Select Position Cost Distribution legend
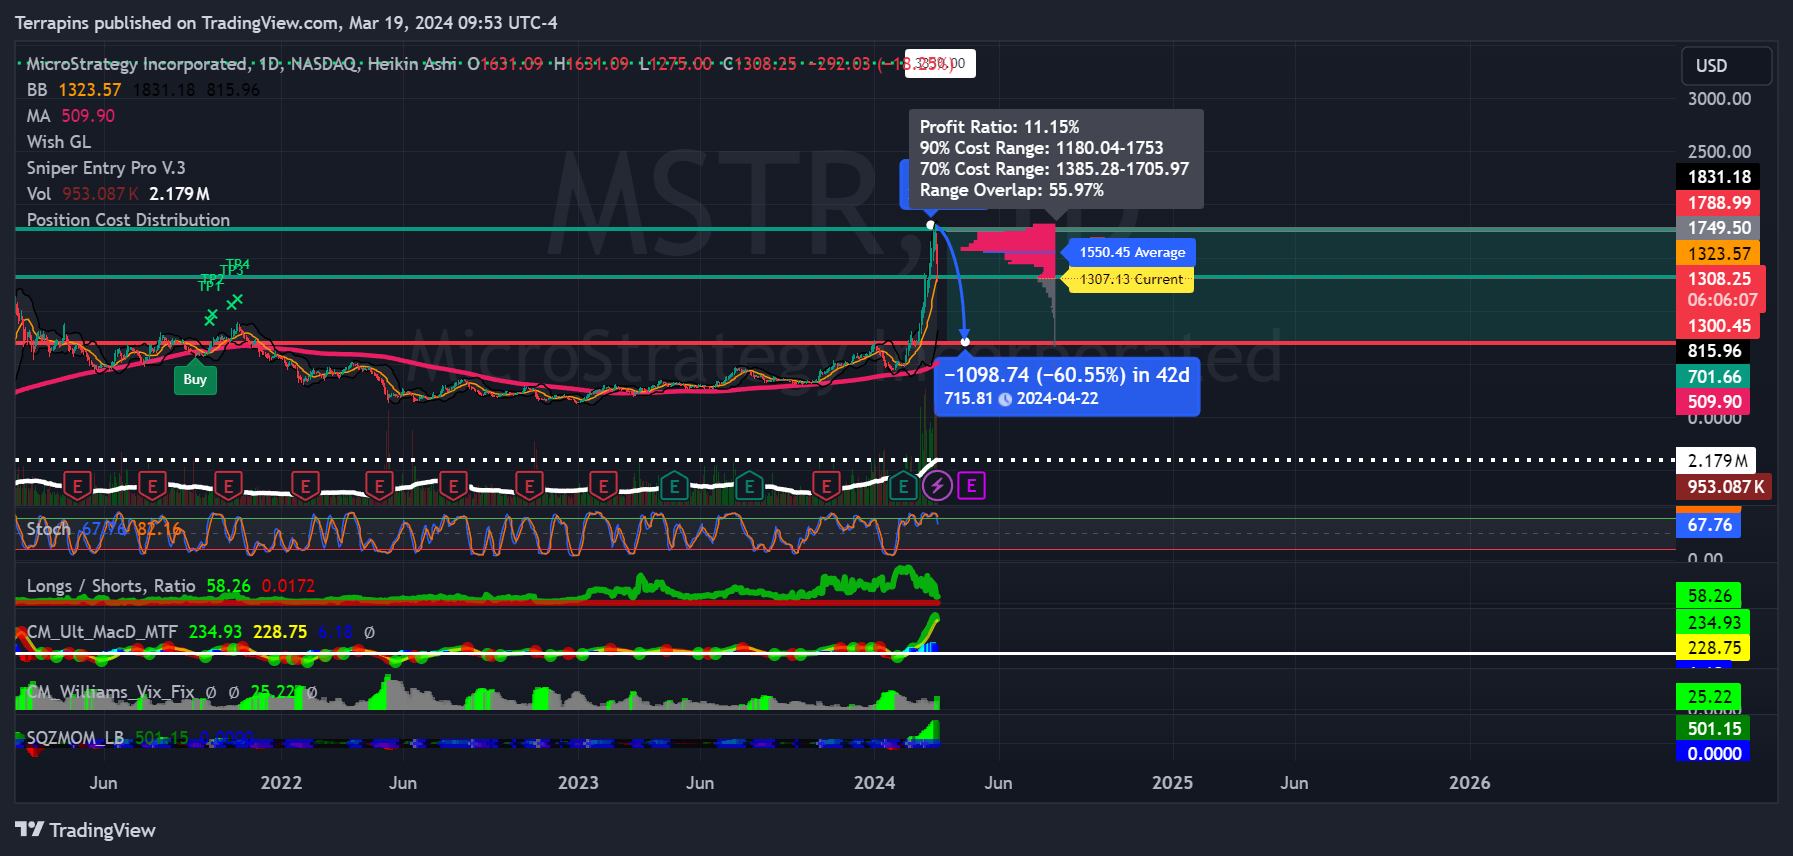Viewport: 1793px width, 856px height. click(128, 220)
